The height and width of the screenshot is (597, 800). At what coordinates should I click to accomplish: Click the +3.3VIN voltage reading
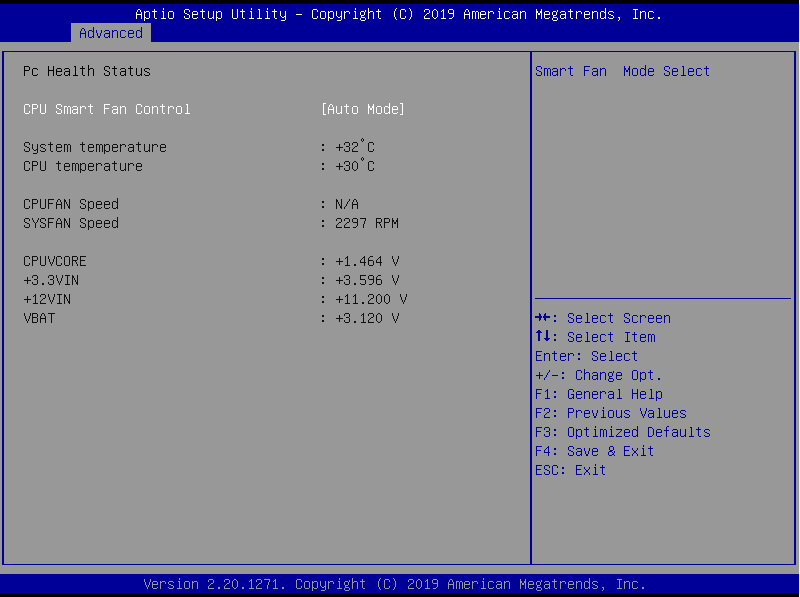(x=366, y=280)
